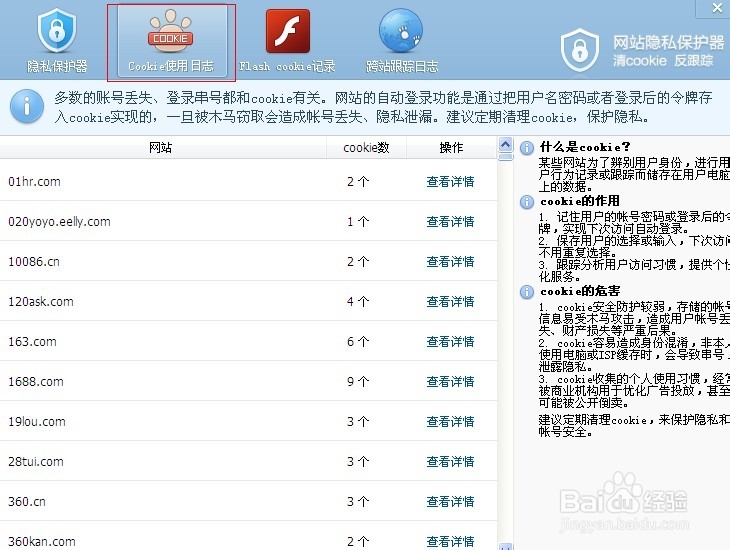Click the 1 个 count for 020yoyo.eelly.com
730x550 pixels.
(x=358, y=222)
